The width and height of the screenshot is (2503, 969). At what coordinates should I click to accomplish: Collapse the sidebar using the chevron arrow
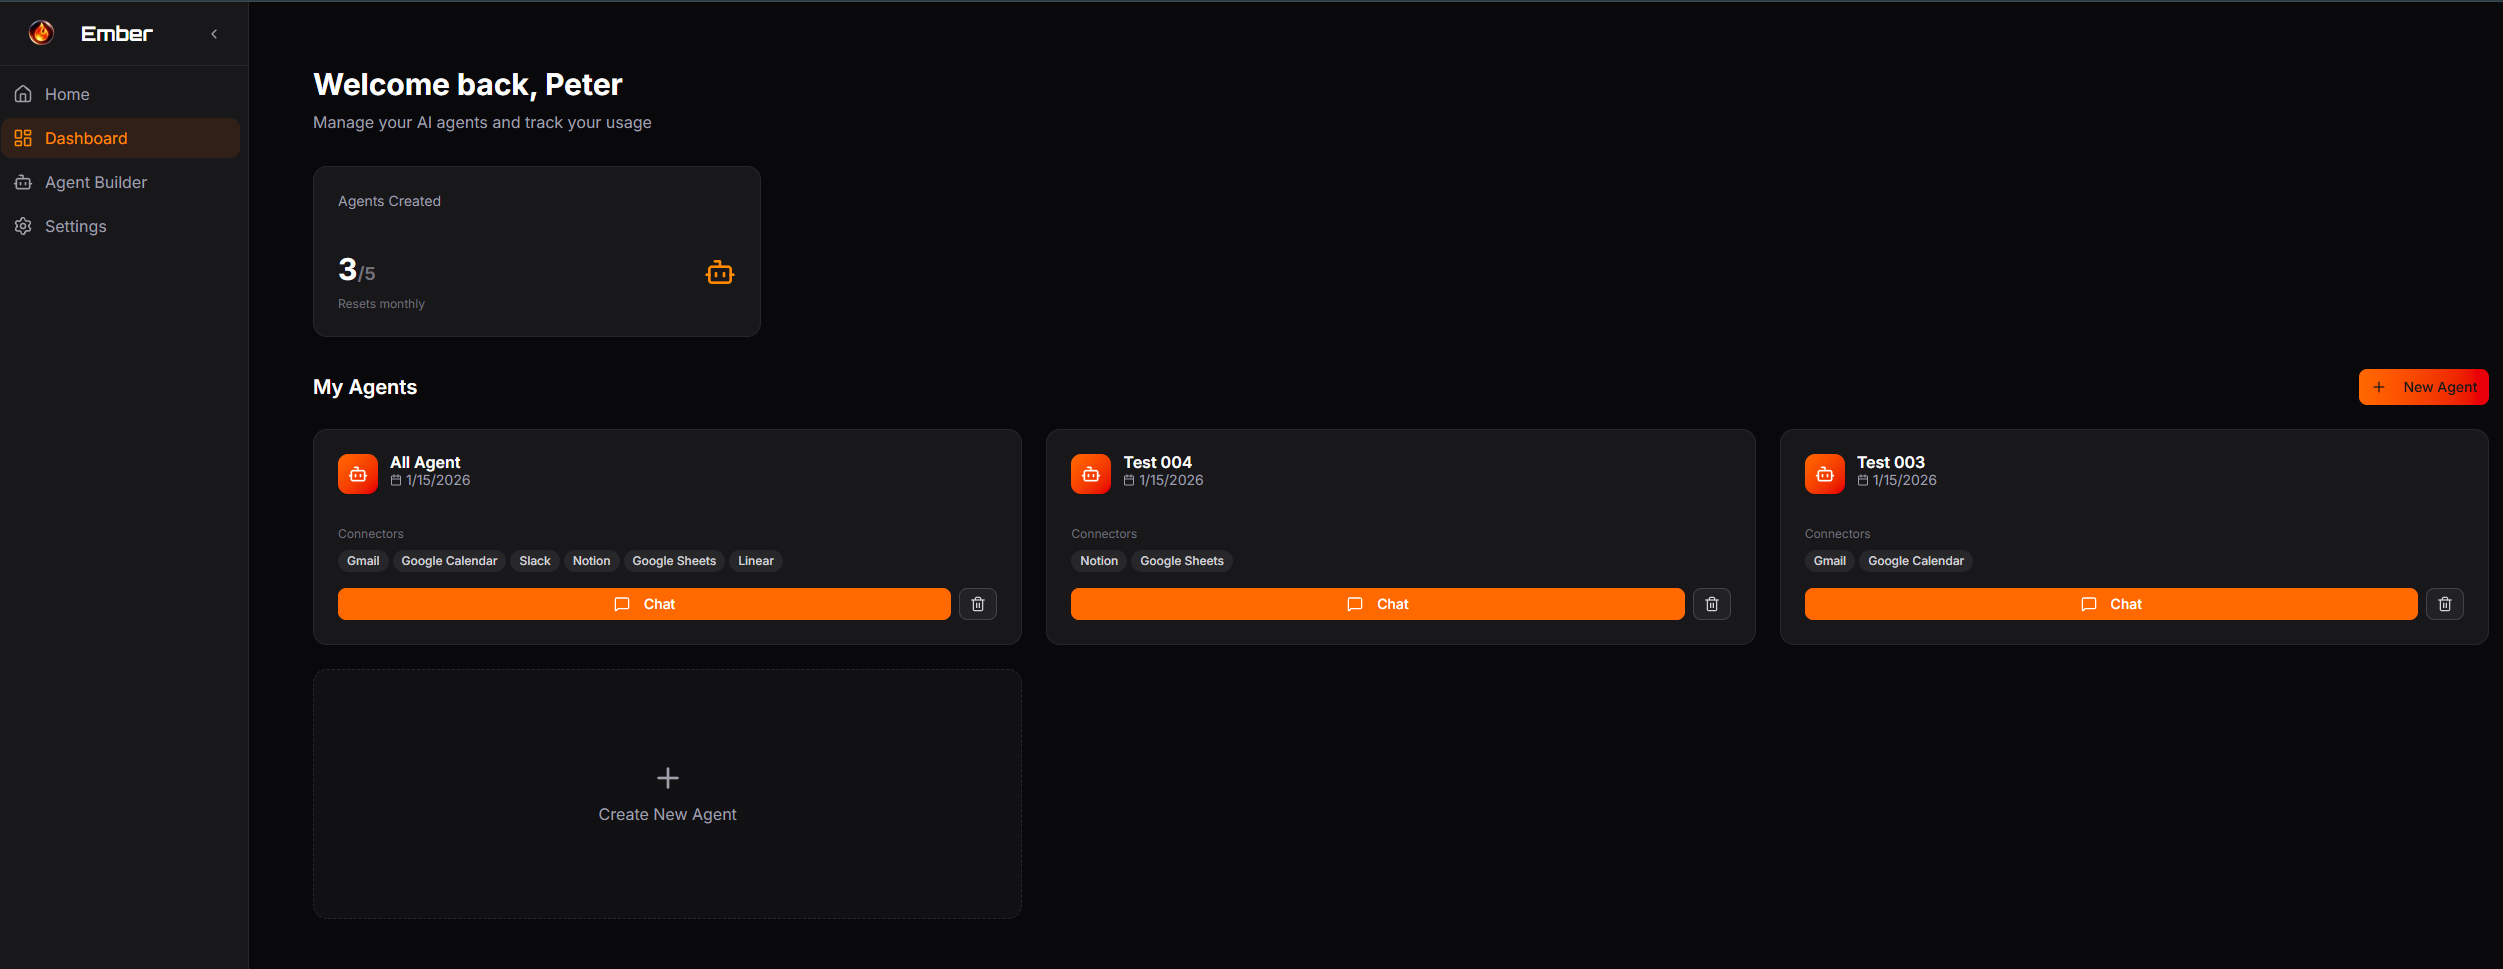pyautogui.click(x=214, y=34)
